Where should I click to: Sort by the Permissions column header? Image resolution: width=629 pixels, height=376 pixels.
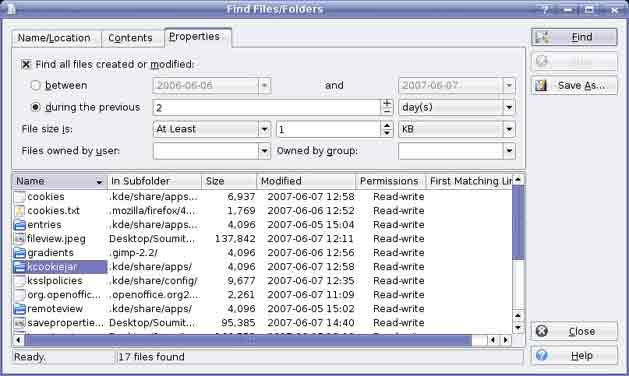(391, 181)
